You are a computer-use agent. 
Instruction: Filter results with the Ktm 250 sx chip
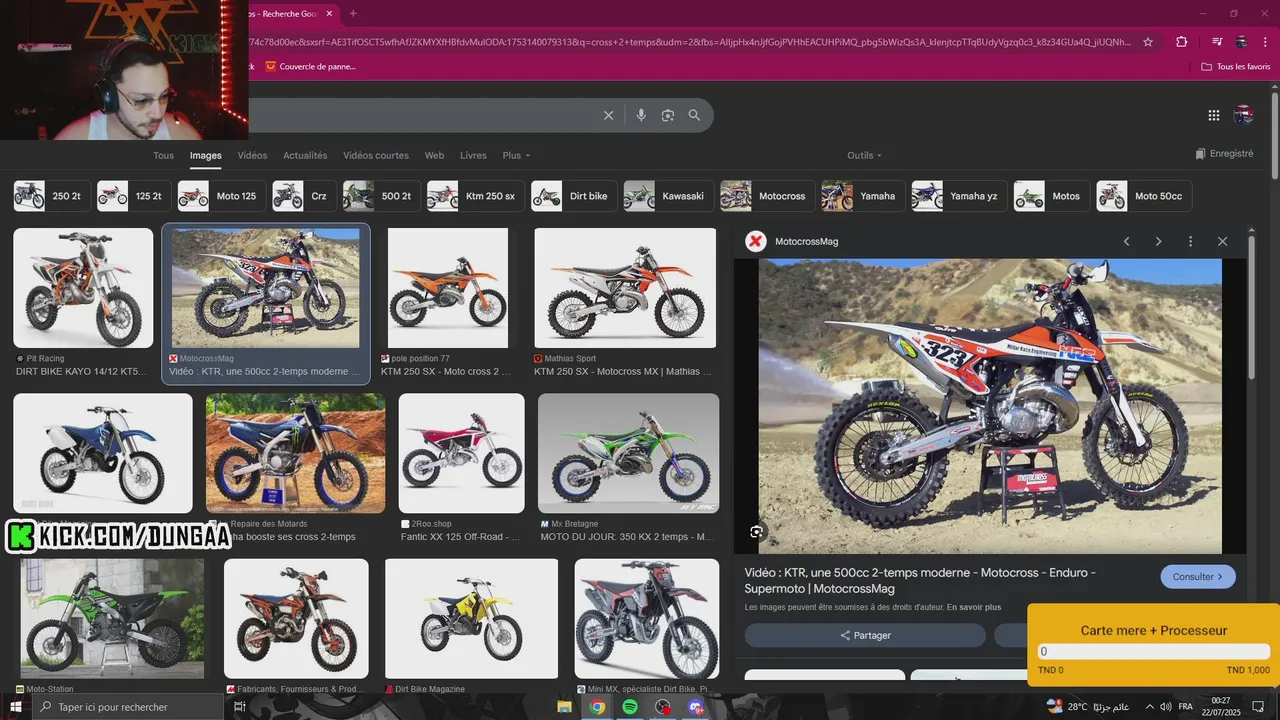coord(474,196)
